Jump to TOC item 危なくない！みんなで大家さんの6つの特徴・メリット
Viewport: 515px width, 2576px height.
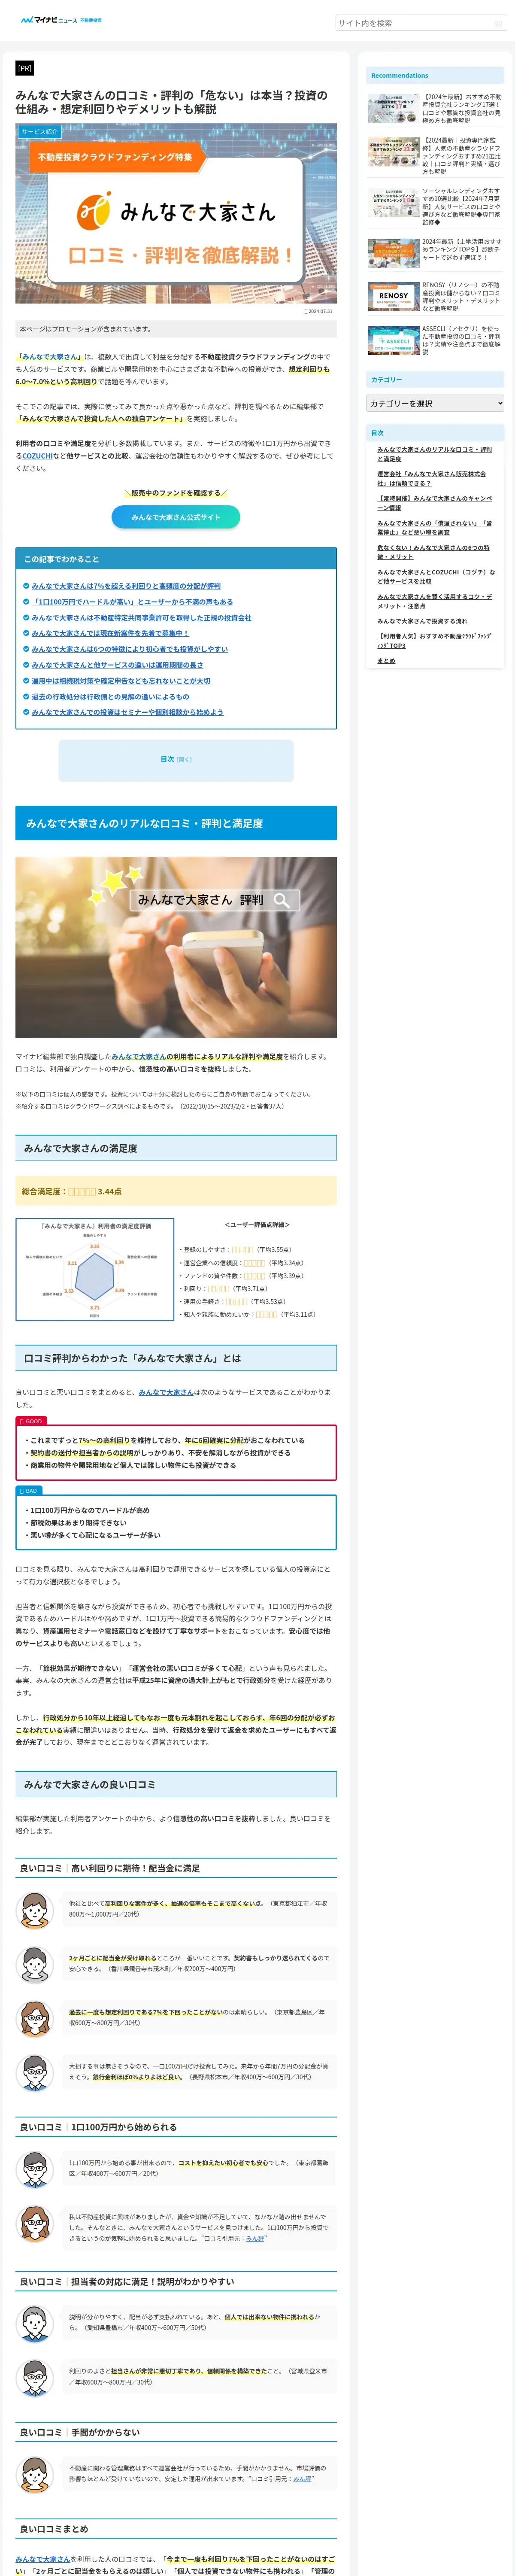433,552
